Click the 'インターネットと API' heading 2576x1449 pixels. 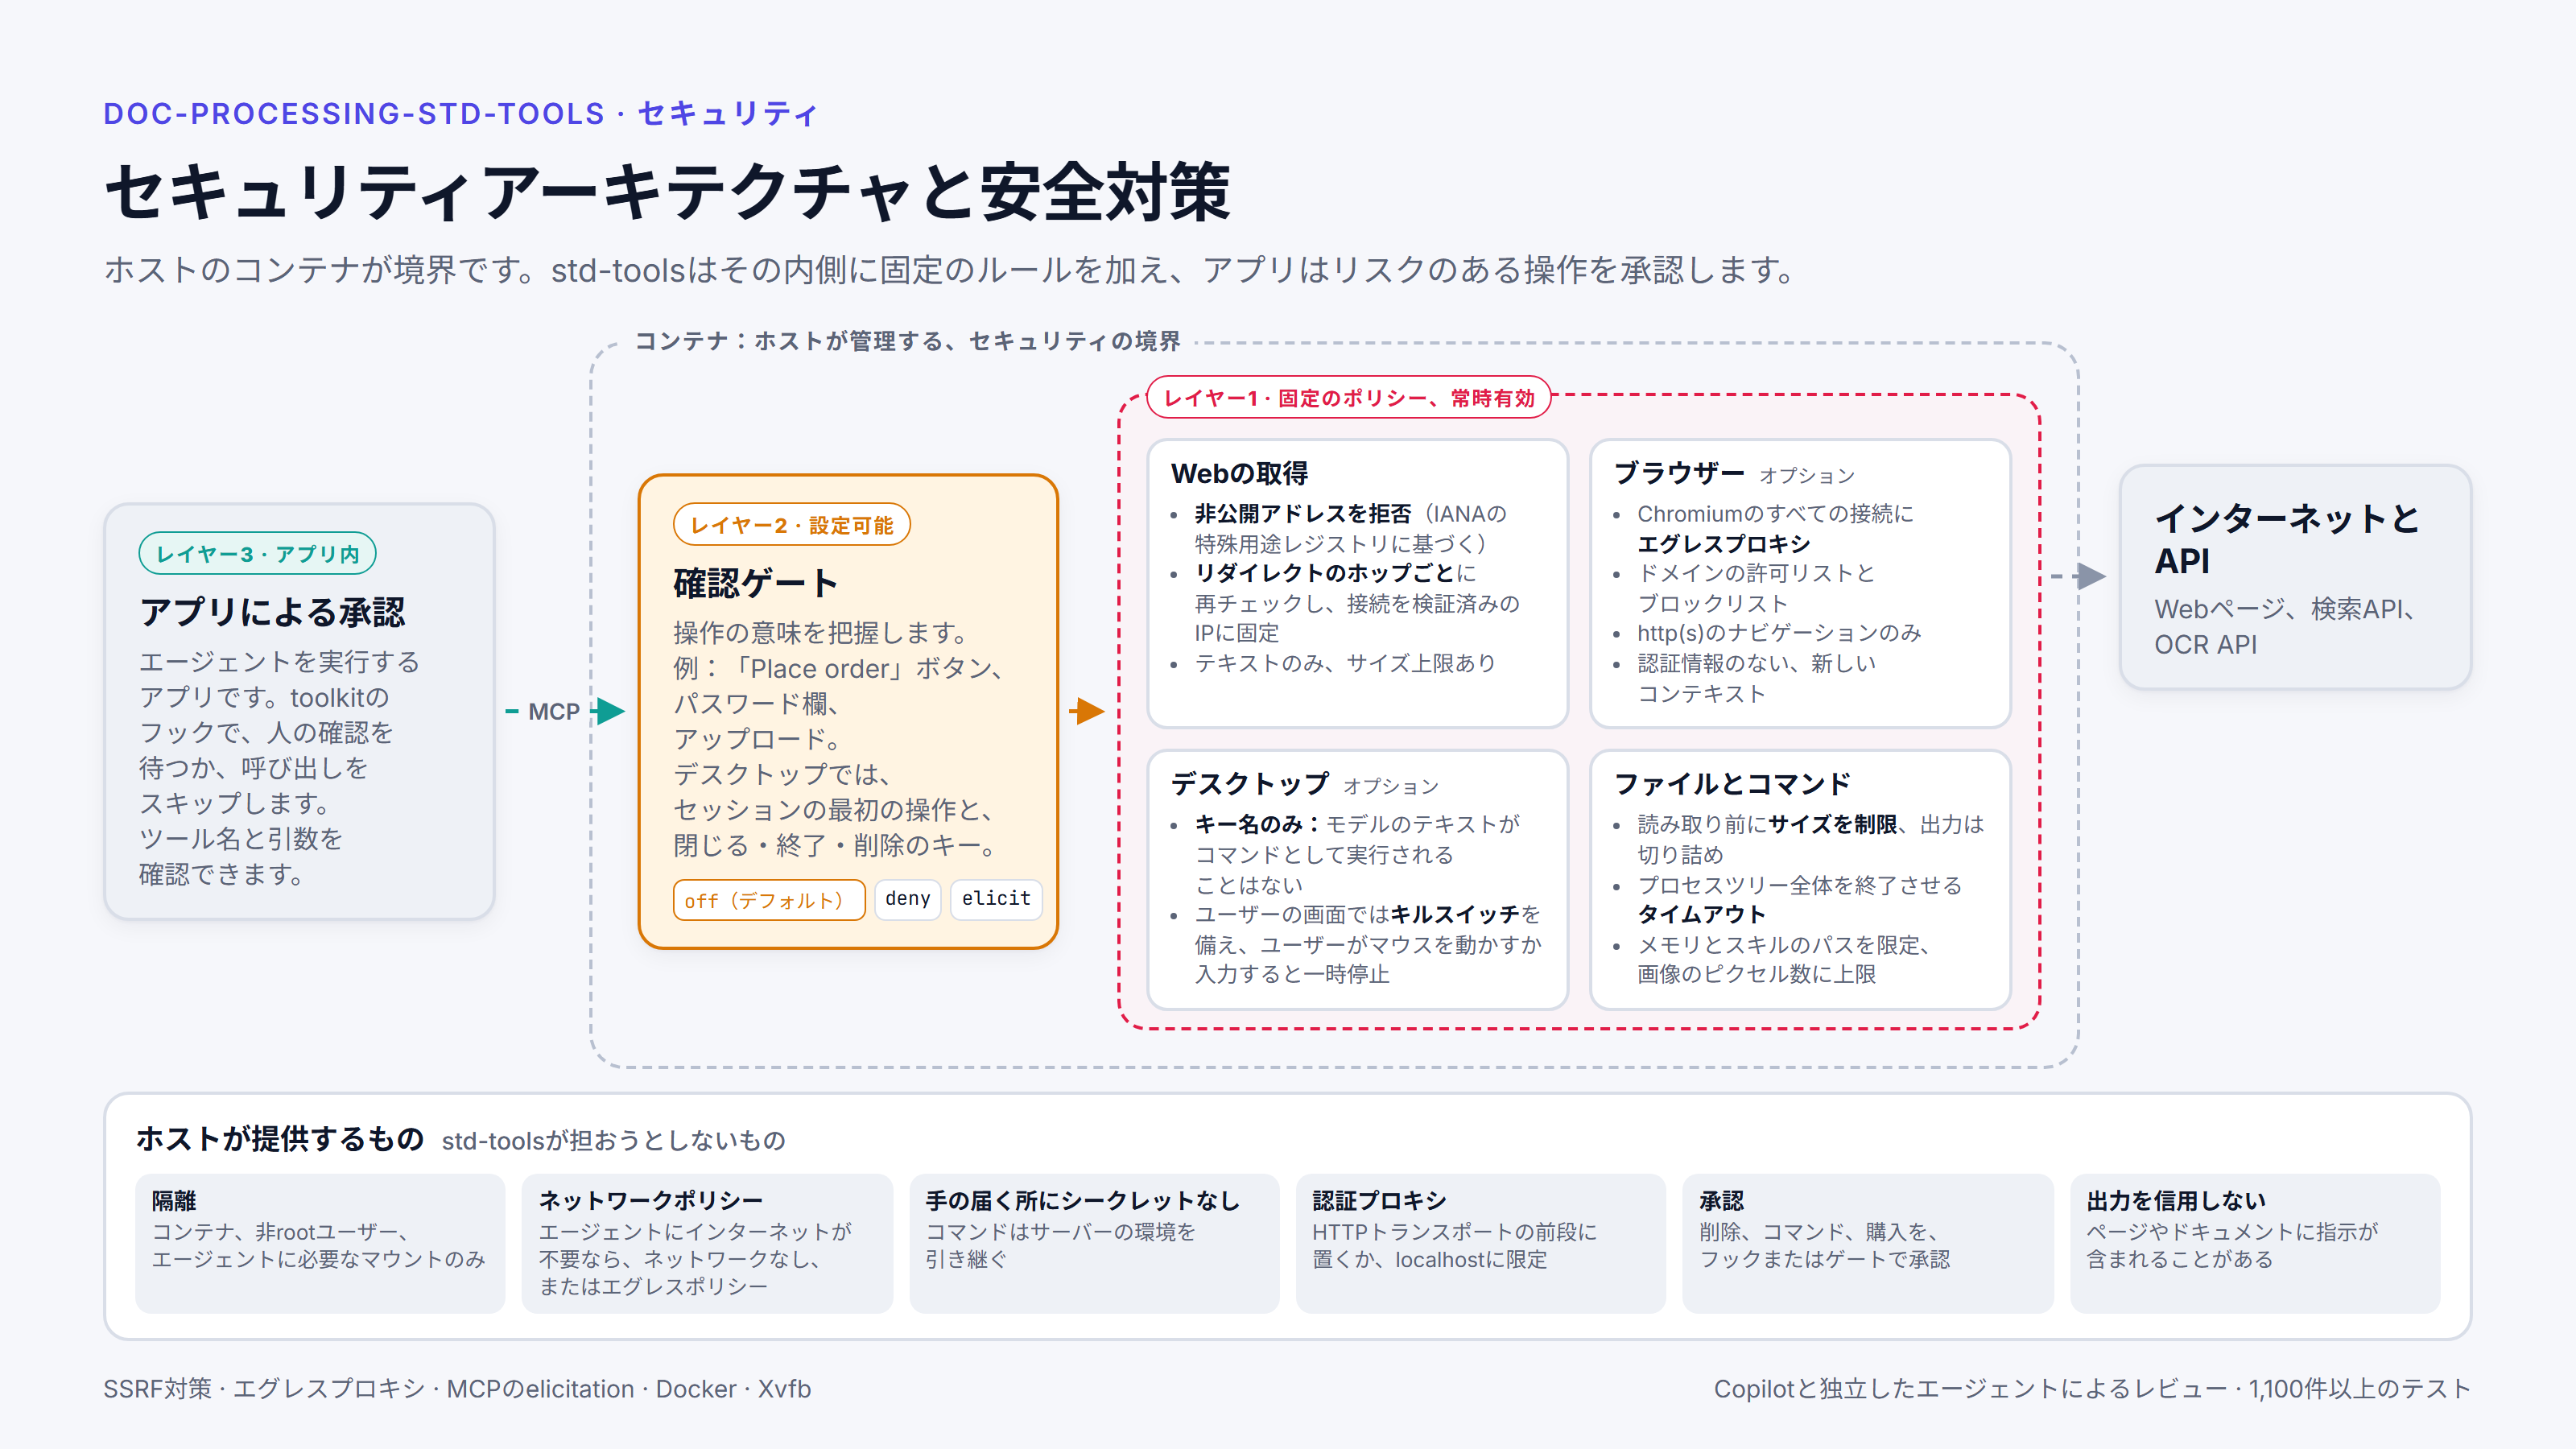[x=2286, y=539]
